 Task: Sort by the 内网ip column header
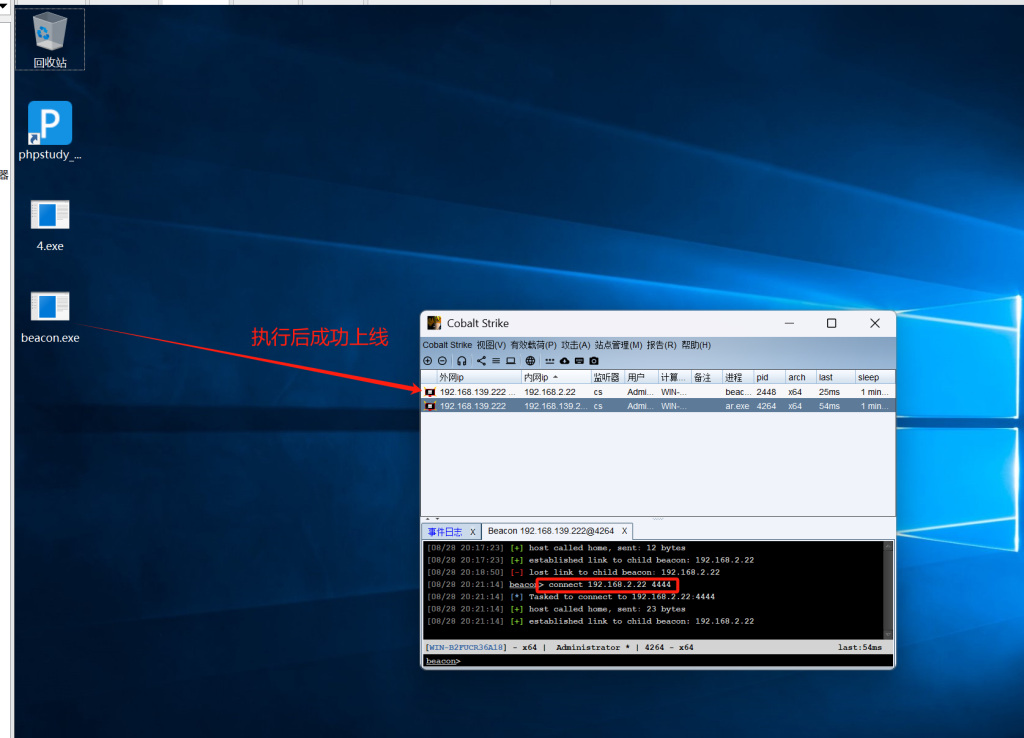tap(556, 377)
